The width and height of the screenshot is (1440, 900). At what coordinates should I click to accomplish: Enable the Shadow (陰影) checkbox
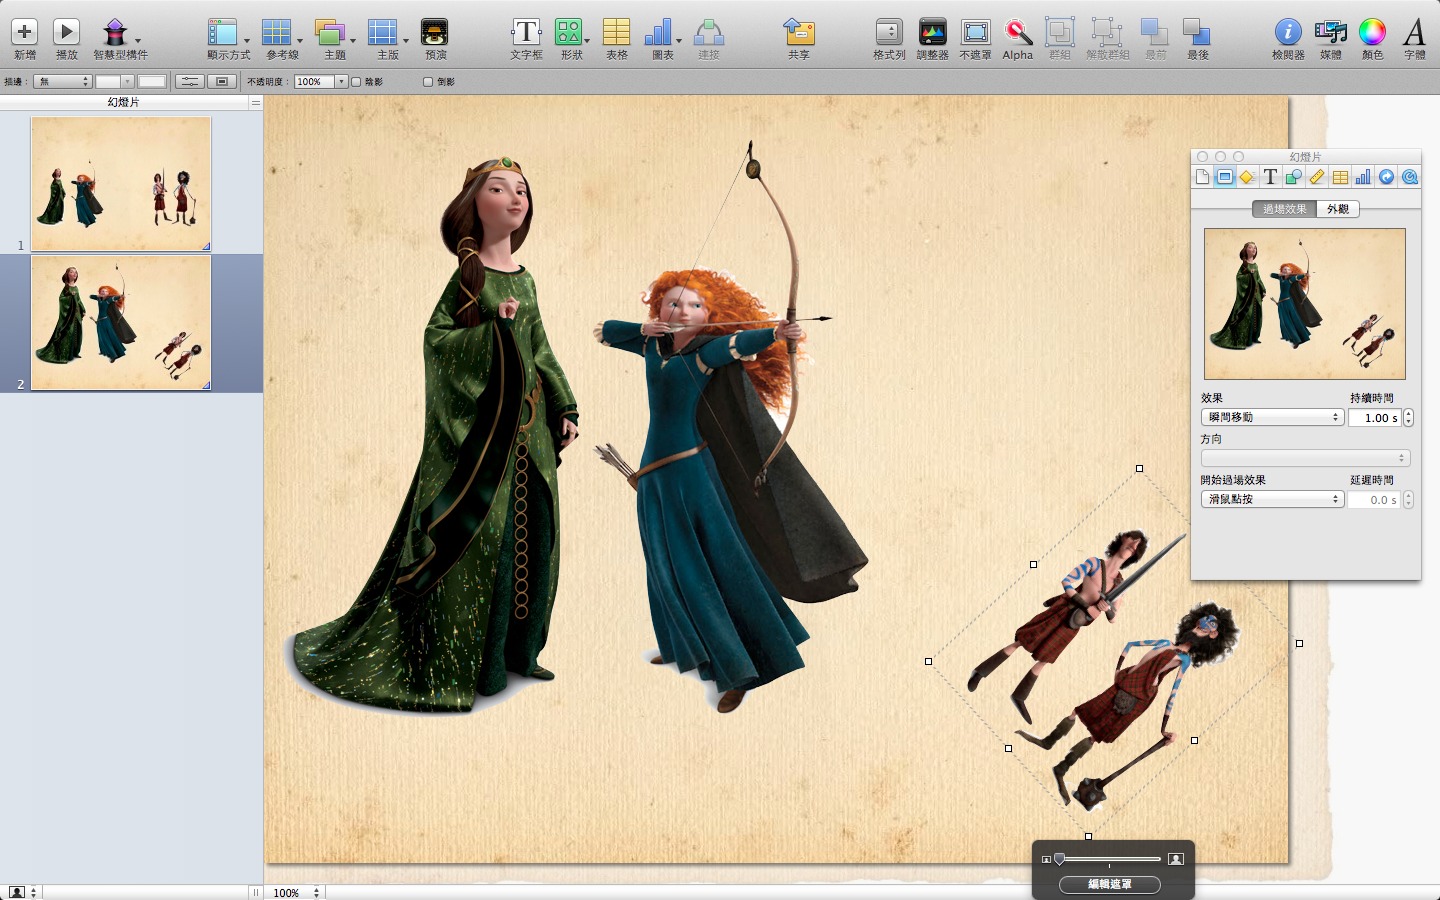(x=356, y=82)
